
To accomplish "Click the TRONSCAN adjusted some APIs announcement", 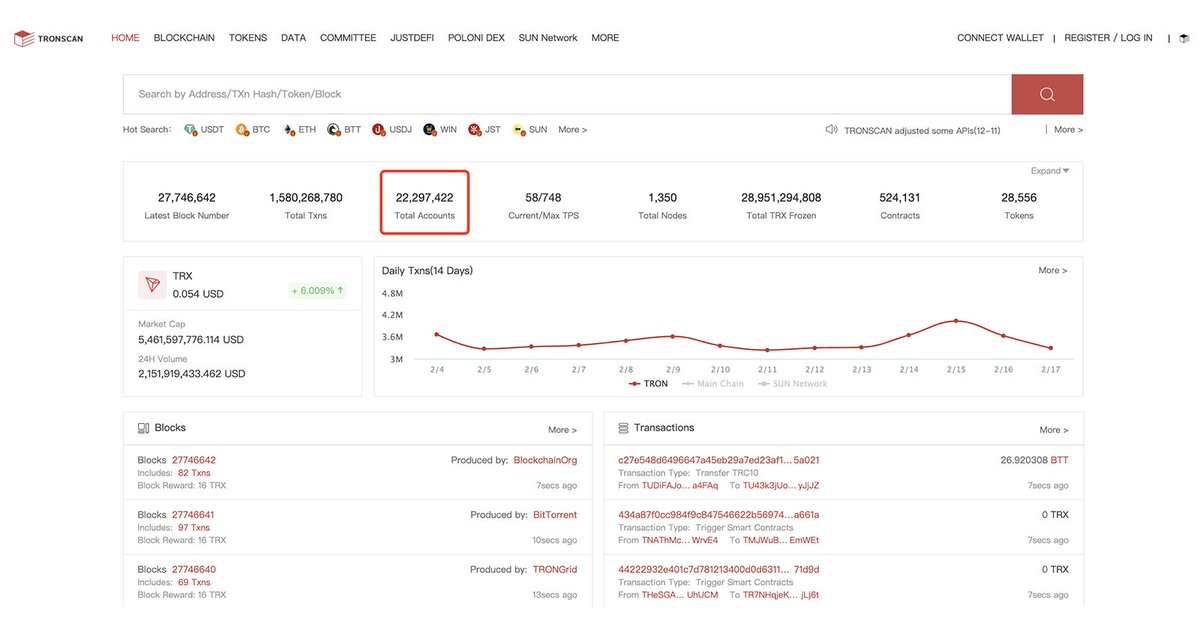I will [x=922, y=131].
